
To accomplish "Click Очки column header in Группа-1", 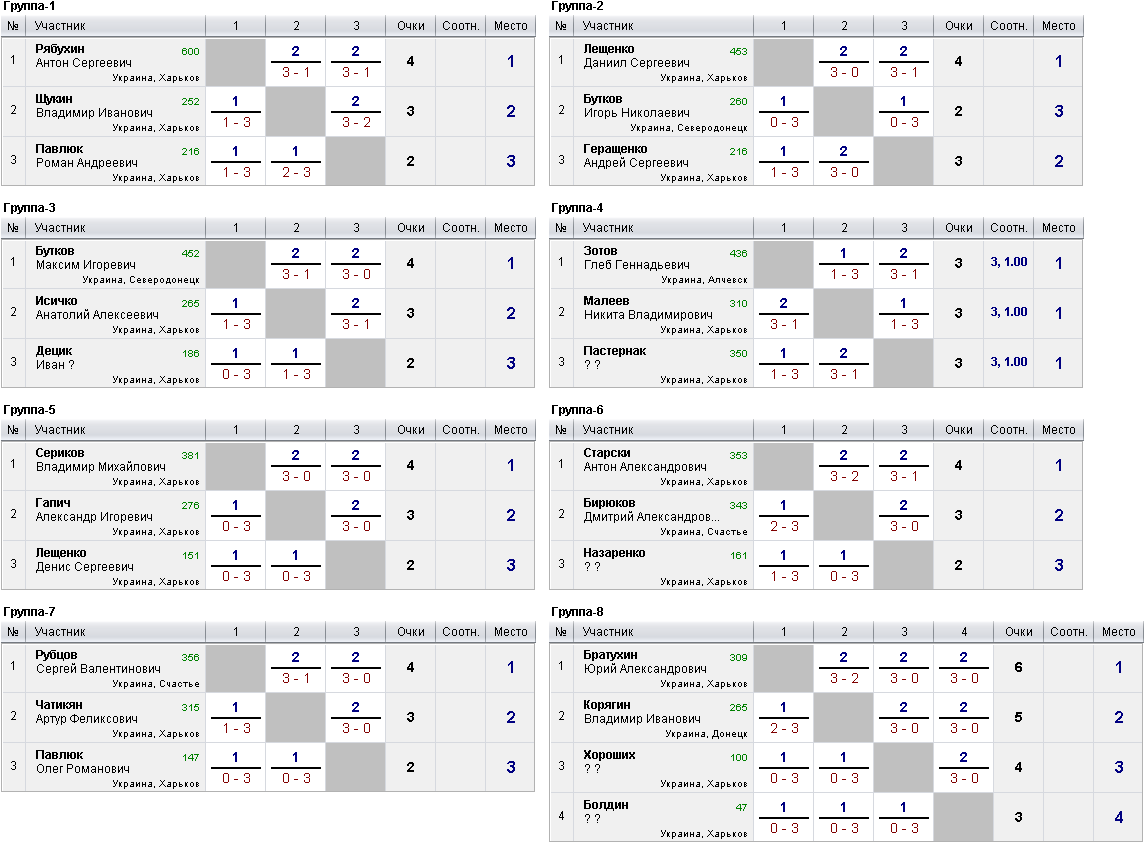I will click(410, 26).
